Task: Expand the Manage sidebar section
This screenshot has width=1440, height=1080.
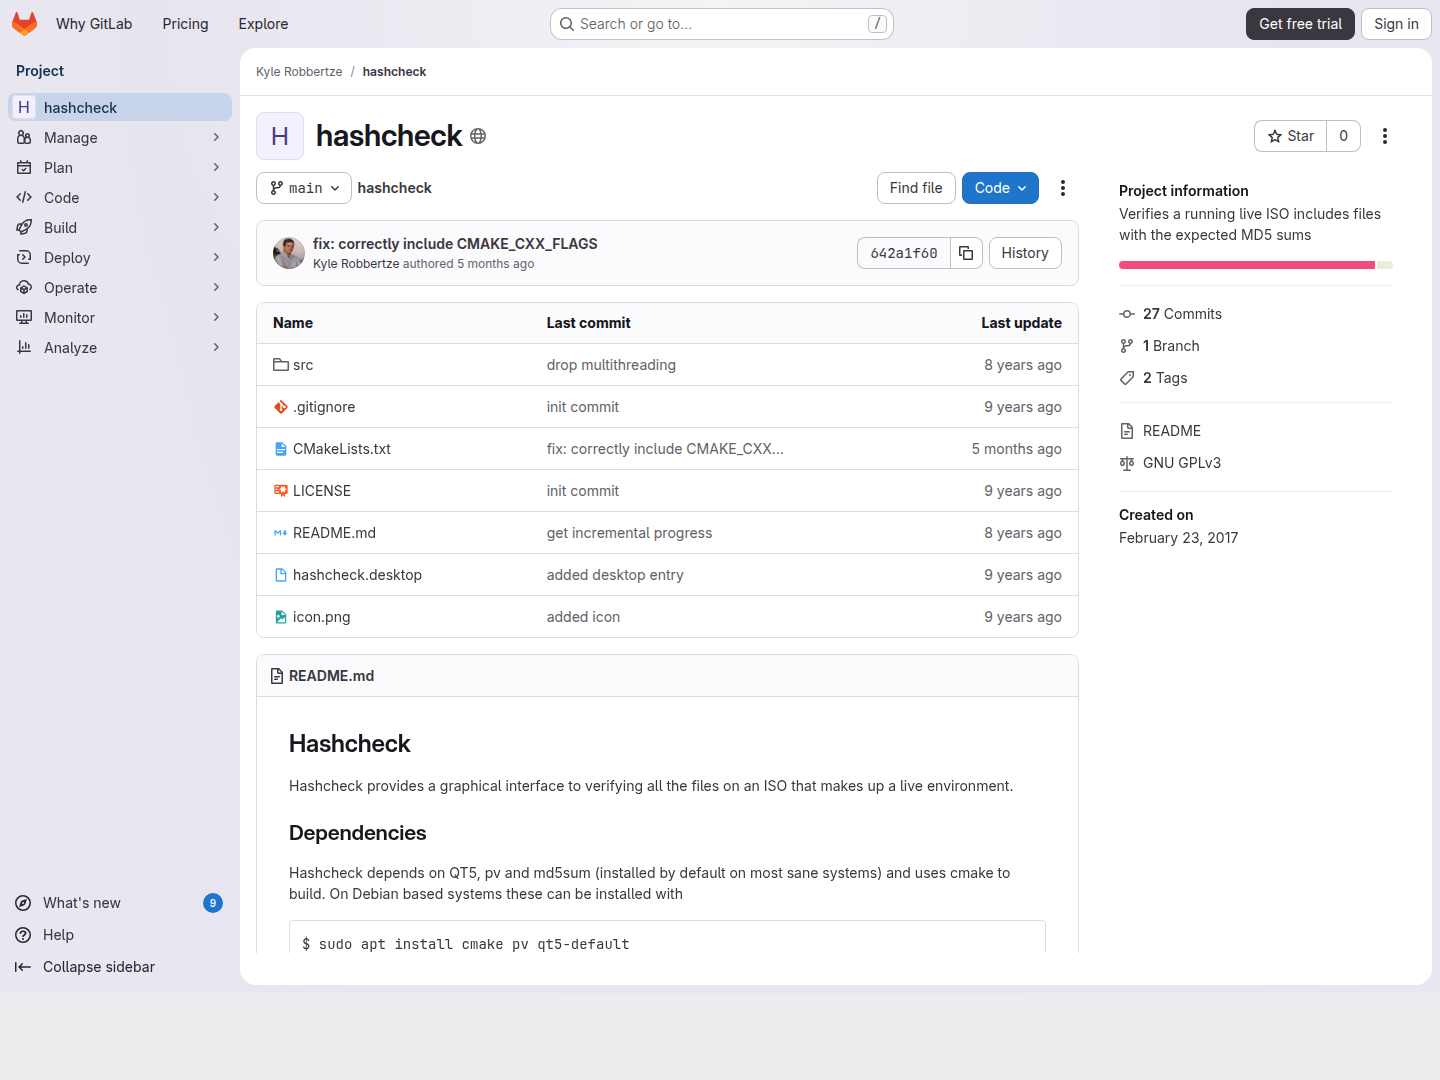Action: coord(120,138)
